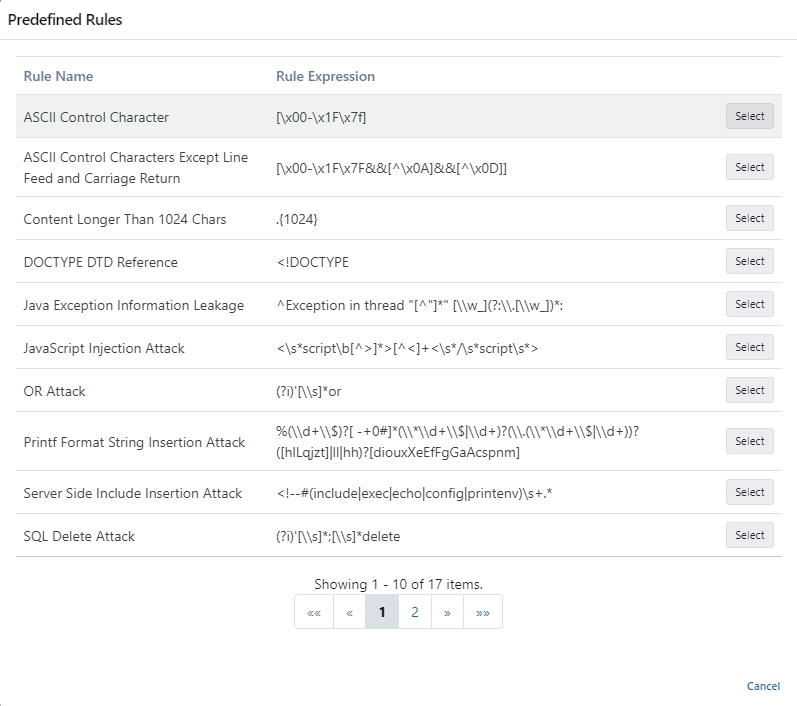Viewport: 797px width, 706px height.
Task: Select the SQL Delete Attack rule
Action: pos(749,535)
